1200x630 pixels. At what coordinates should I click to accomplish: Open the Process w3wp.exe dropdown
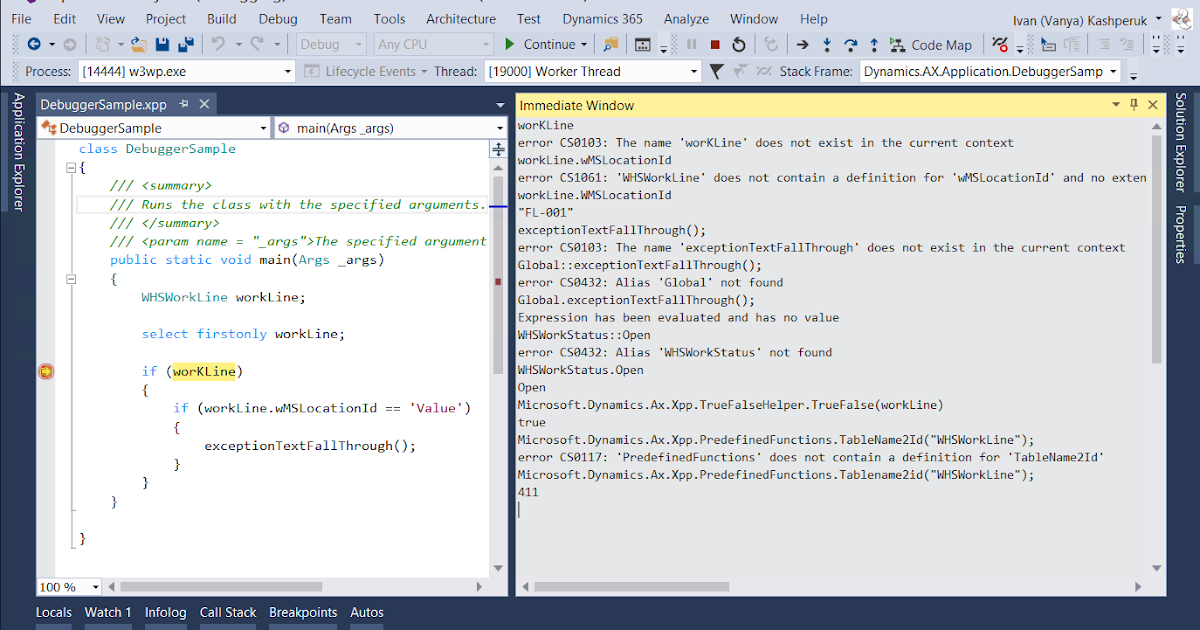[x=288, y=71]
